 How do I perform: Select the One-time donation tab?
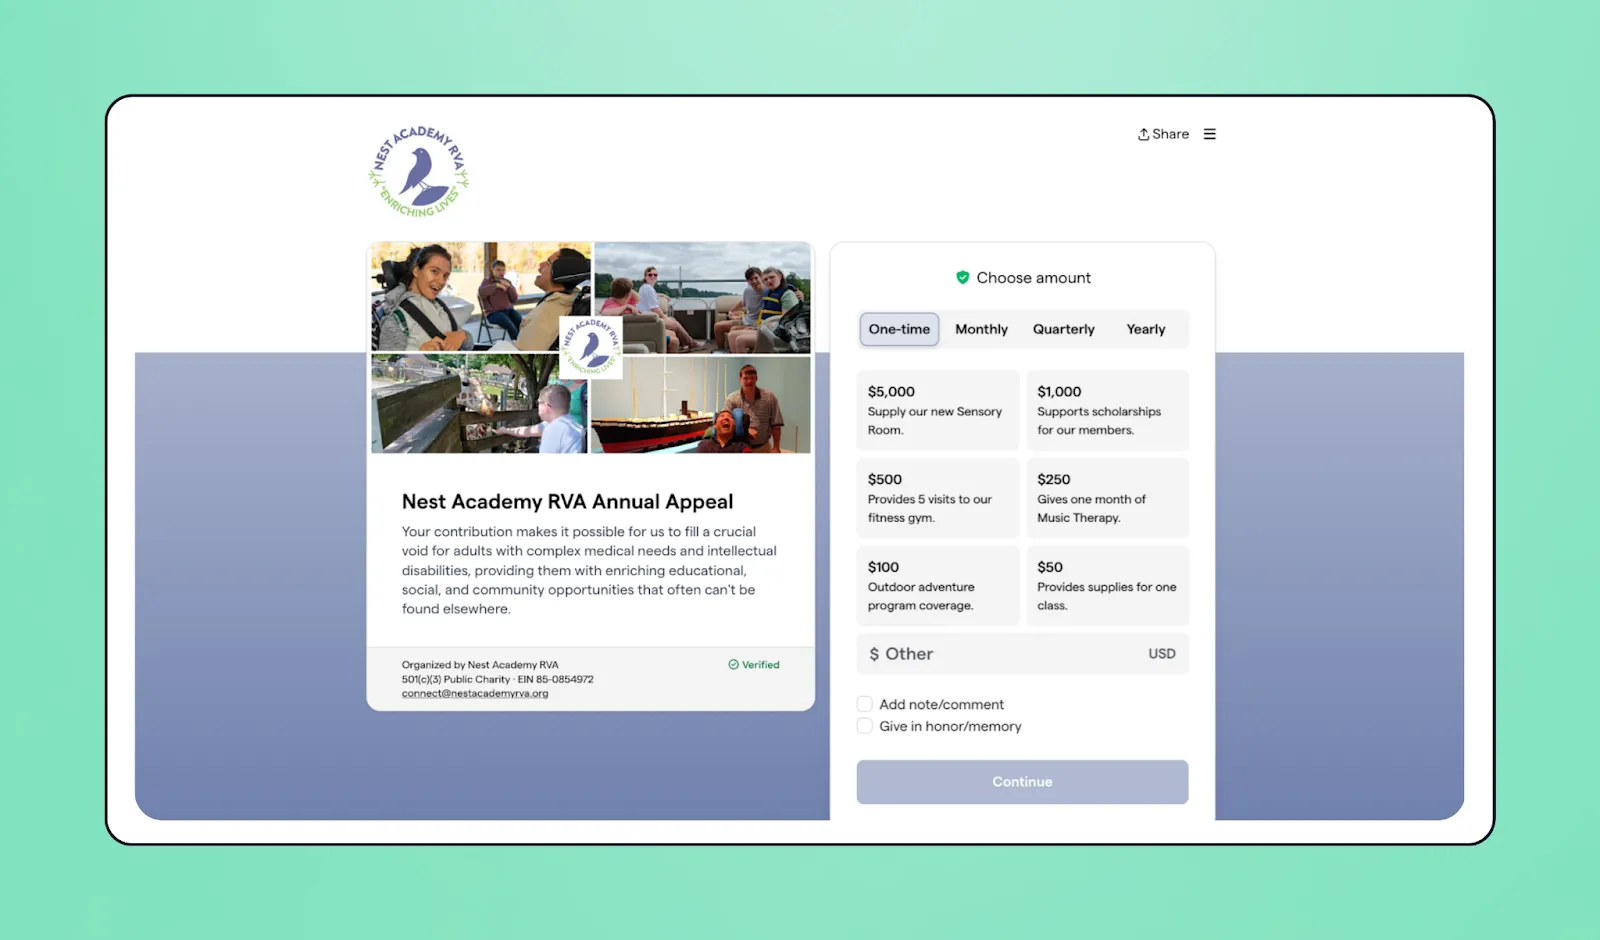click(x=898, y=329)
